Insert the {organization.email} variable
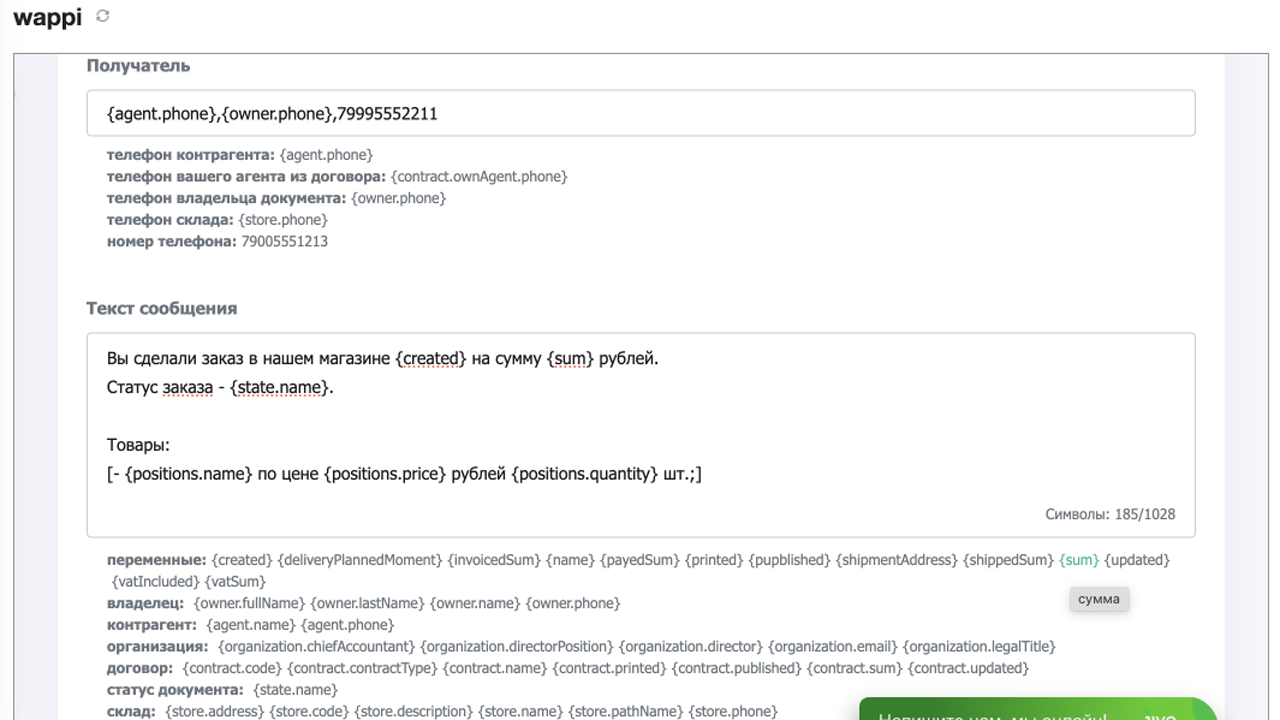The image size is (1280, 720). 832,646
